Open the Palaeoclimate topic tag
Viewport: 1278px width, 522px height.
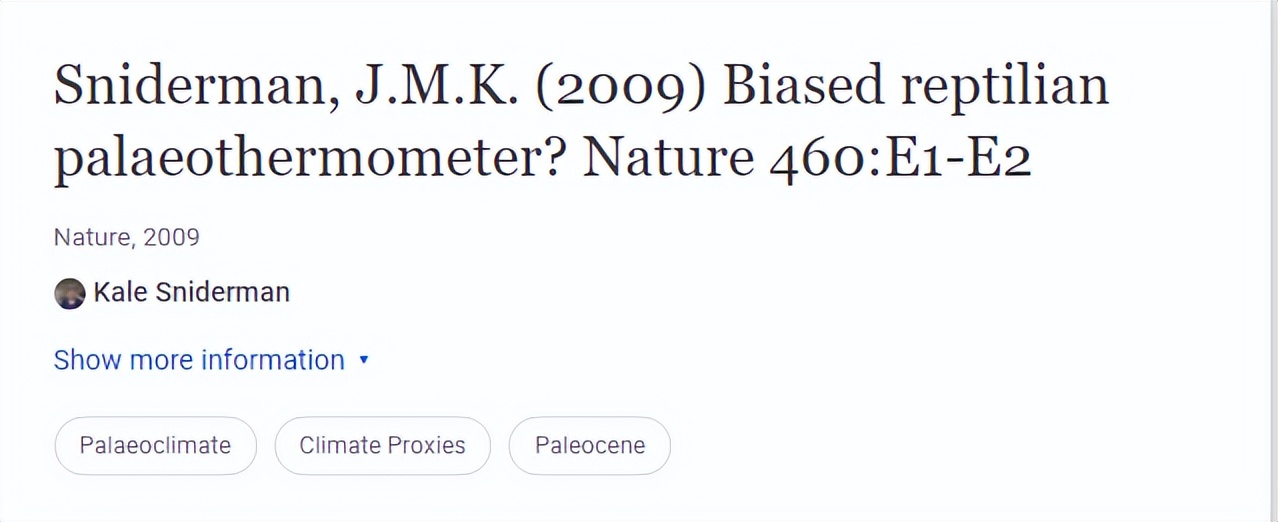pyautogui.click(x=155, y=445)
